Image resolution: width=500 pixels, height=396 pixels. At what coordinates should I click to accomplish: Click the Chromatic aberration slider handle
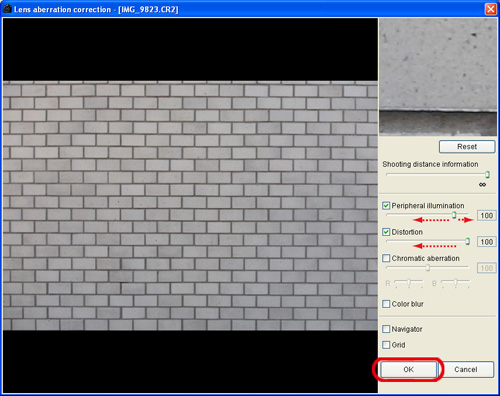pyautogui.click(x=428, y=268)
